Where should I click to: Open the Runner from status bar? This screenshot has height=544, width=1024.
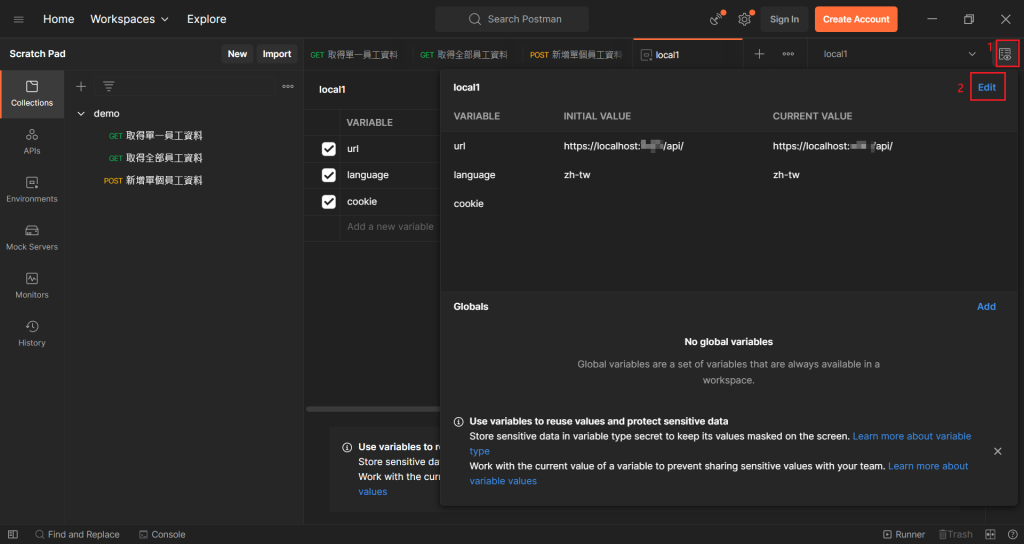[x=904, y=534]
